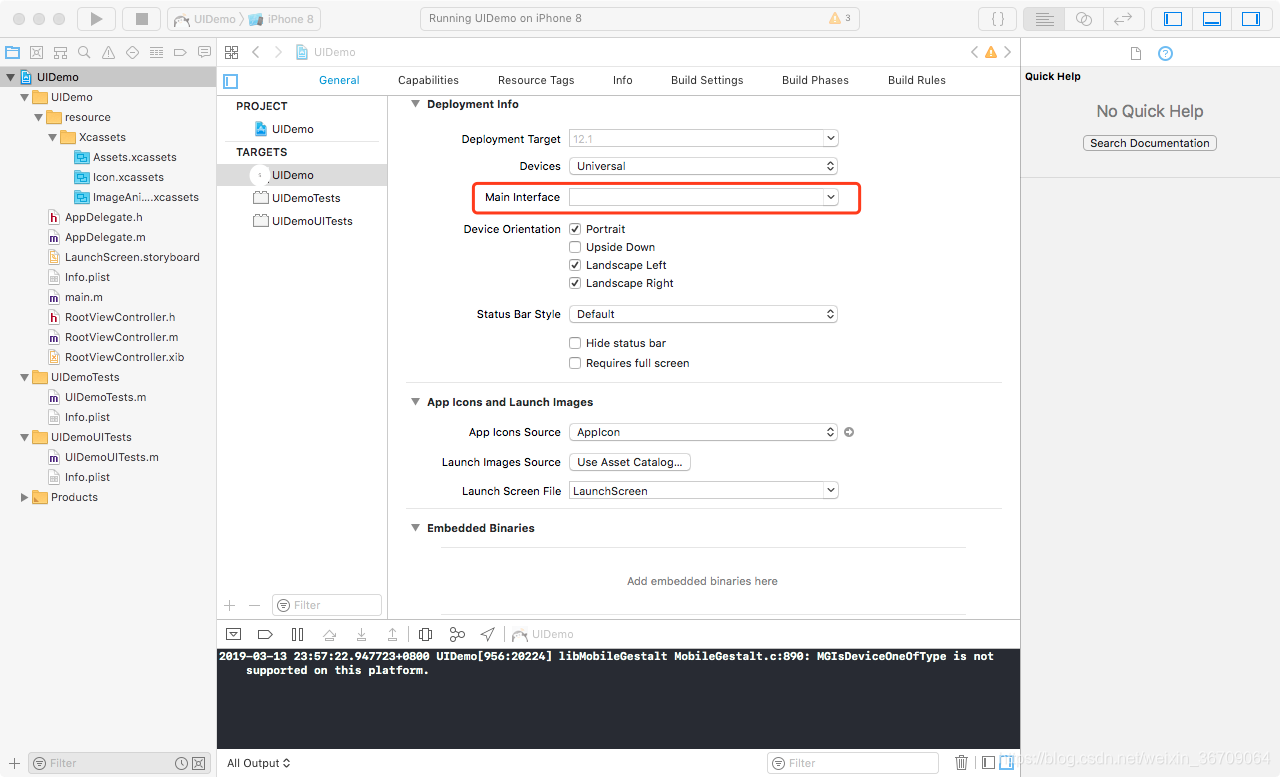This screenshot has width=1280, height=777.
Task: Switch to the Capabilities tab
Action: point(428,80)
